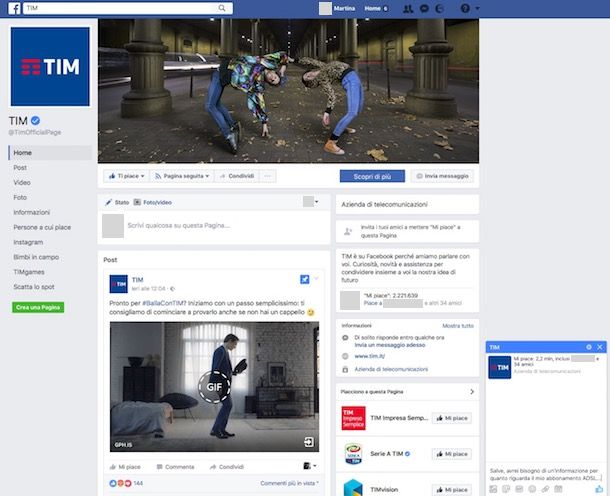Go to Home in the top bar
This screenshot has width=610, height=496.
pos(372,8)
